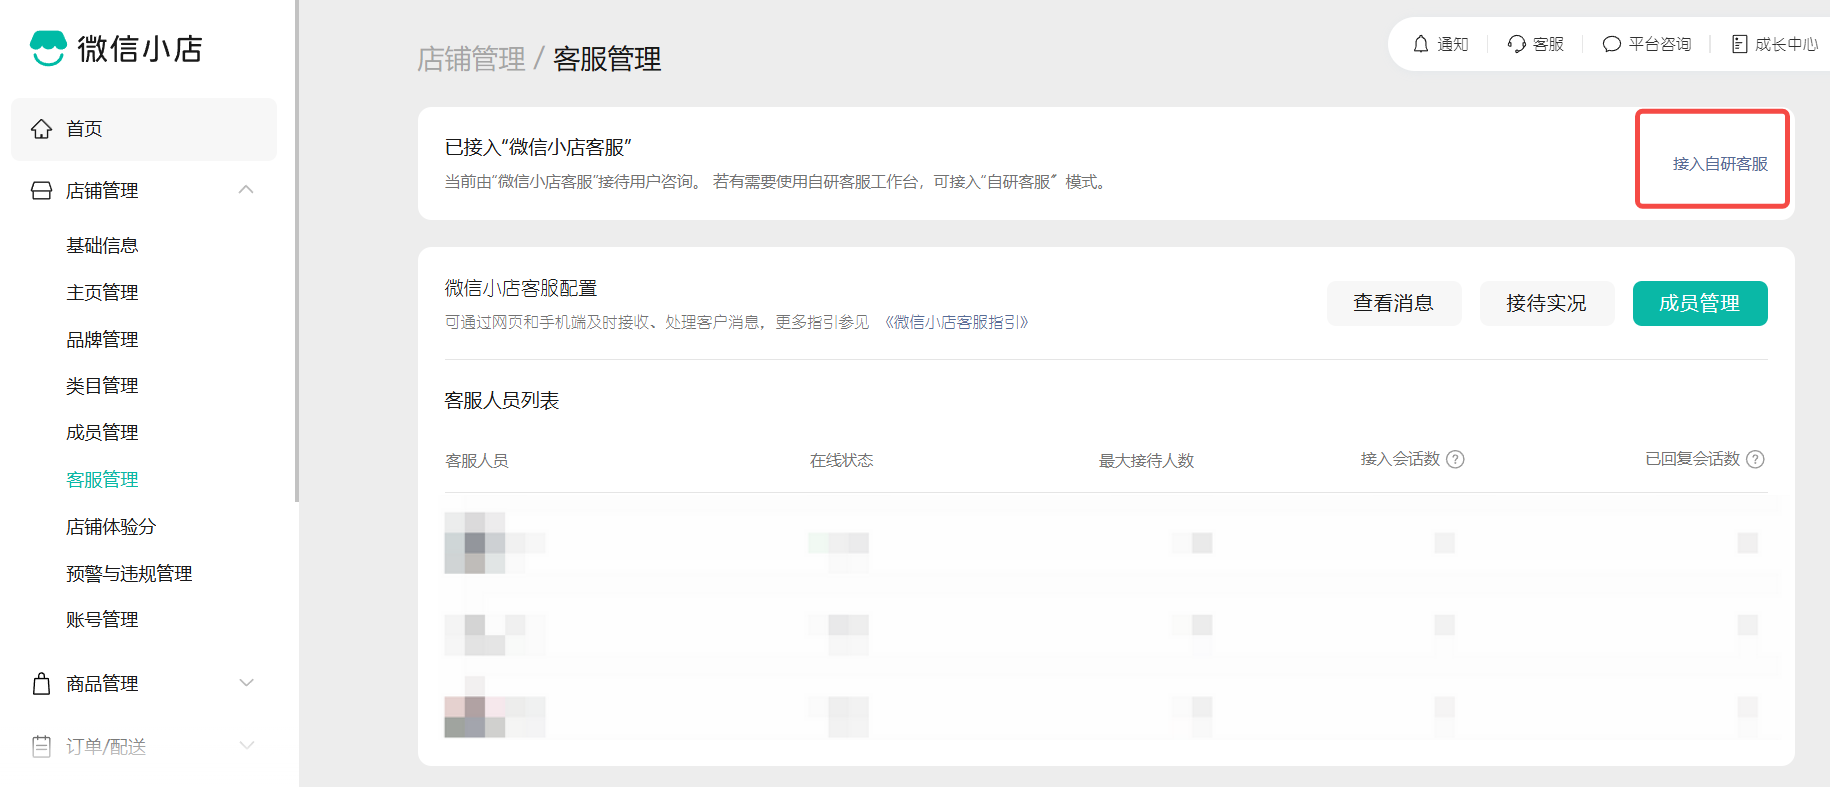The image size is (1830, 787).
Task: Click the 接入自研客服 link
Action: click(1719, 164)
